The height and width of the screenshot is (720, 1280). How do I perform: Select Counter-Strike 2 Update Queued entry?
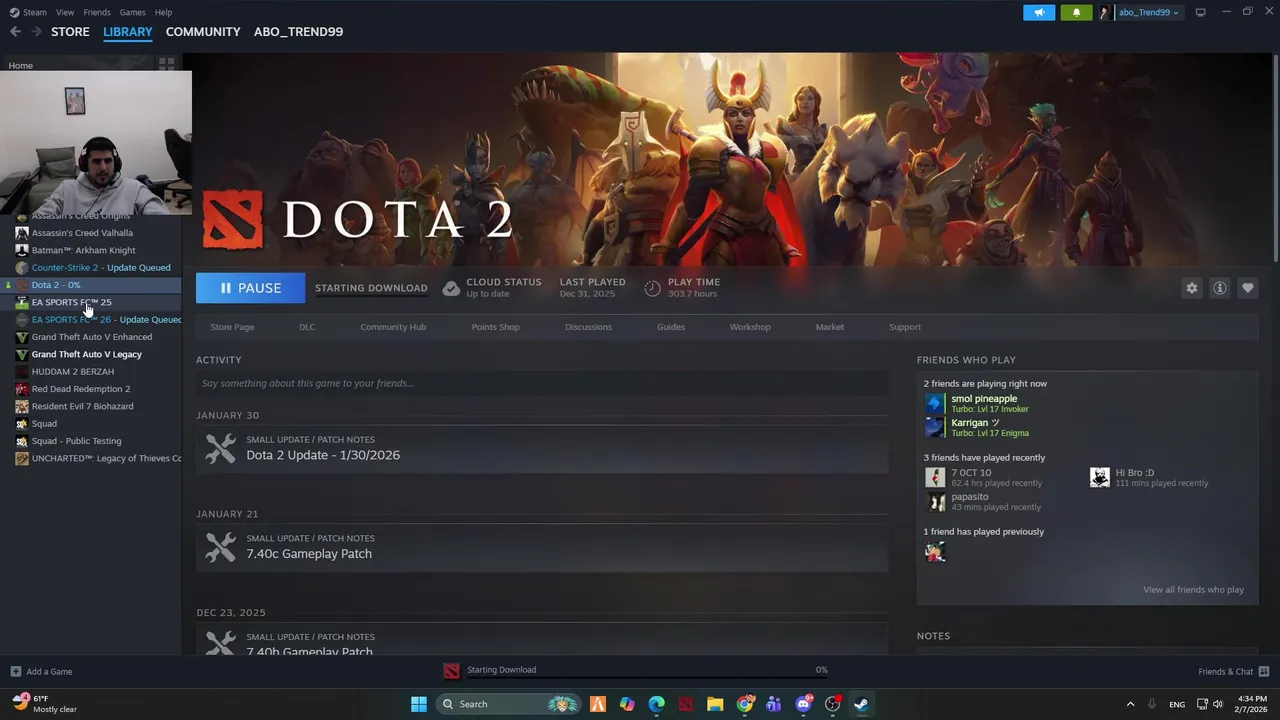[100, 268]
